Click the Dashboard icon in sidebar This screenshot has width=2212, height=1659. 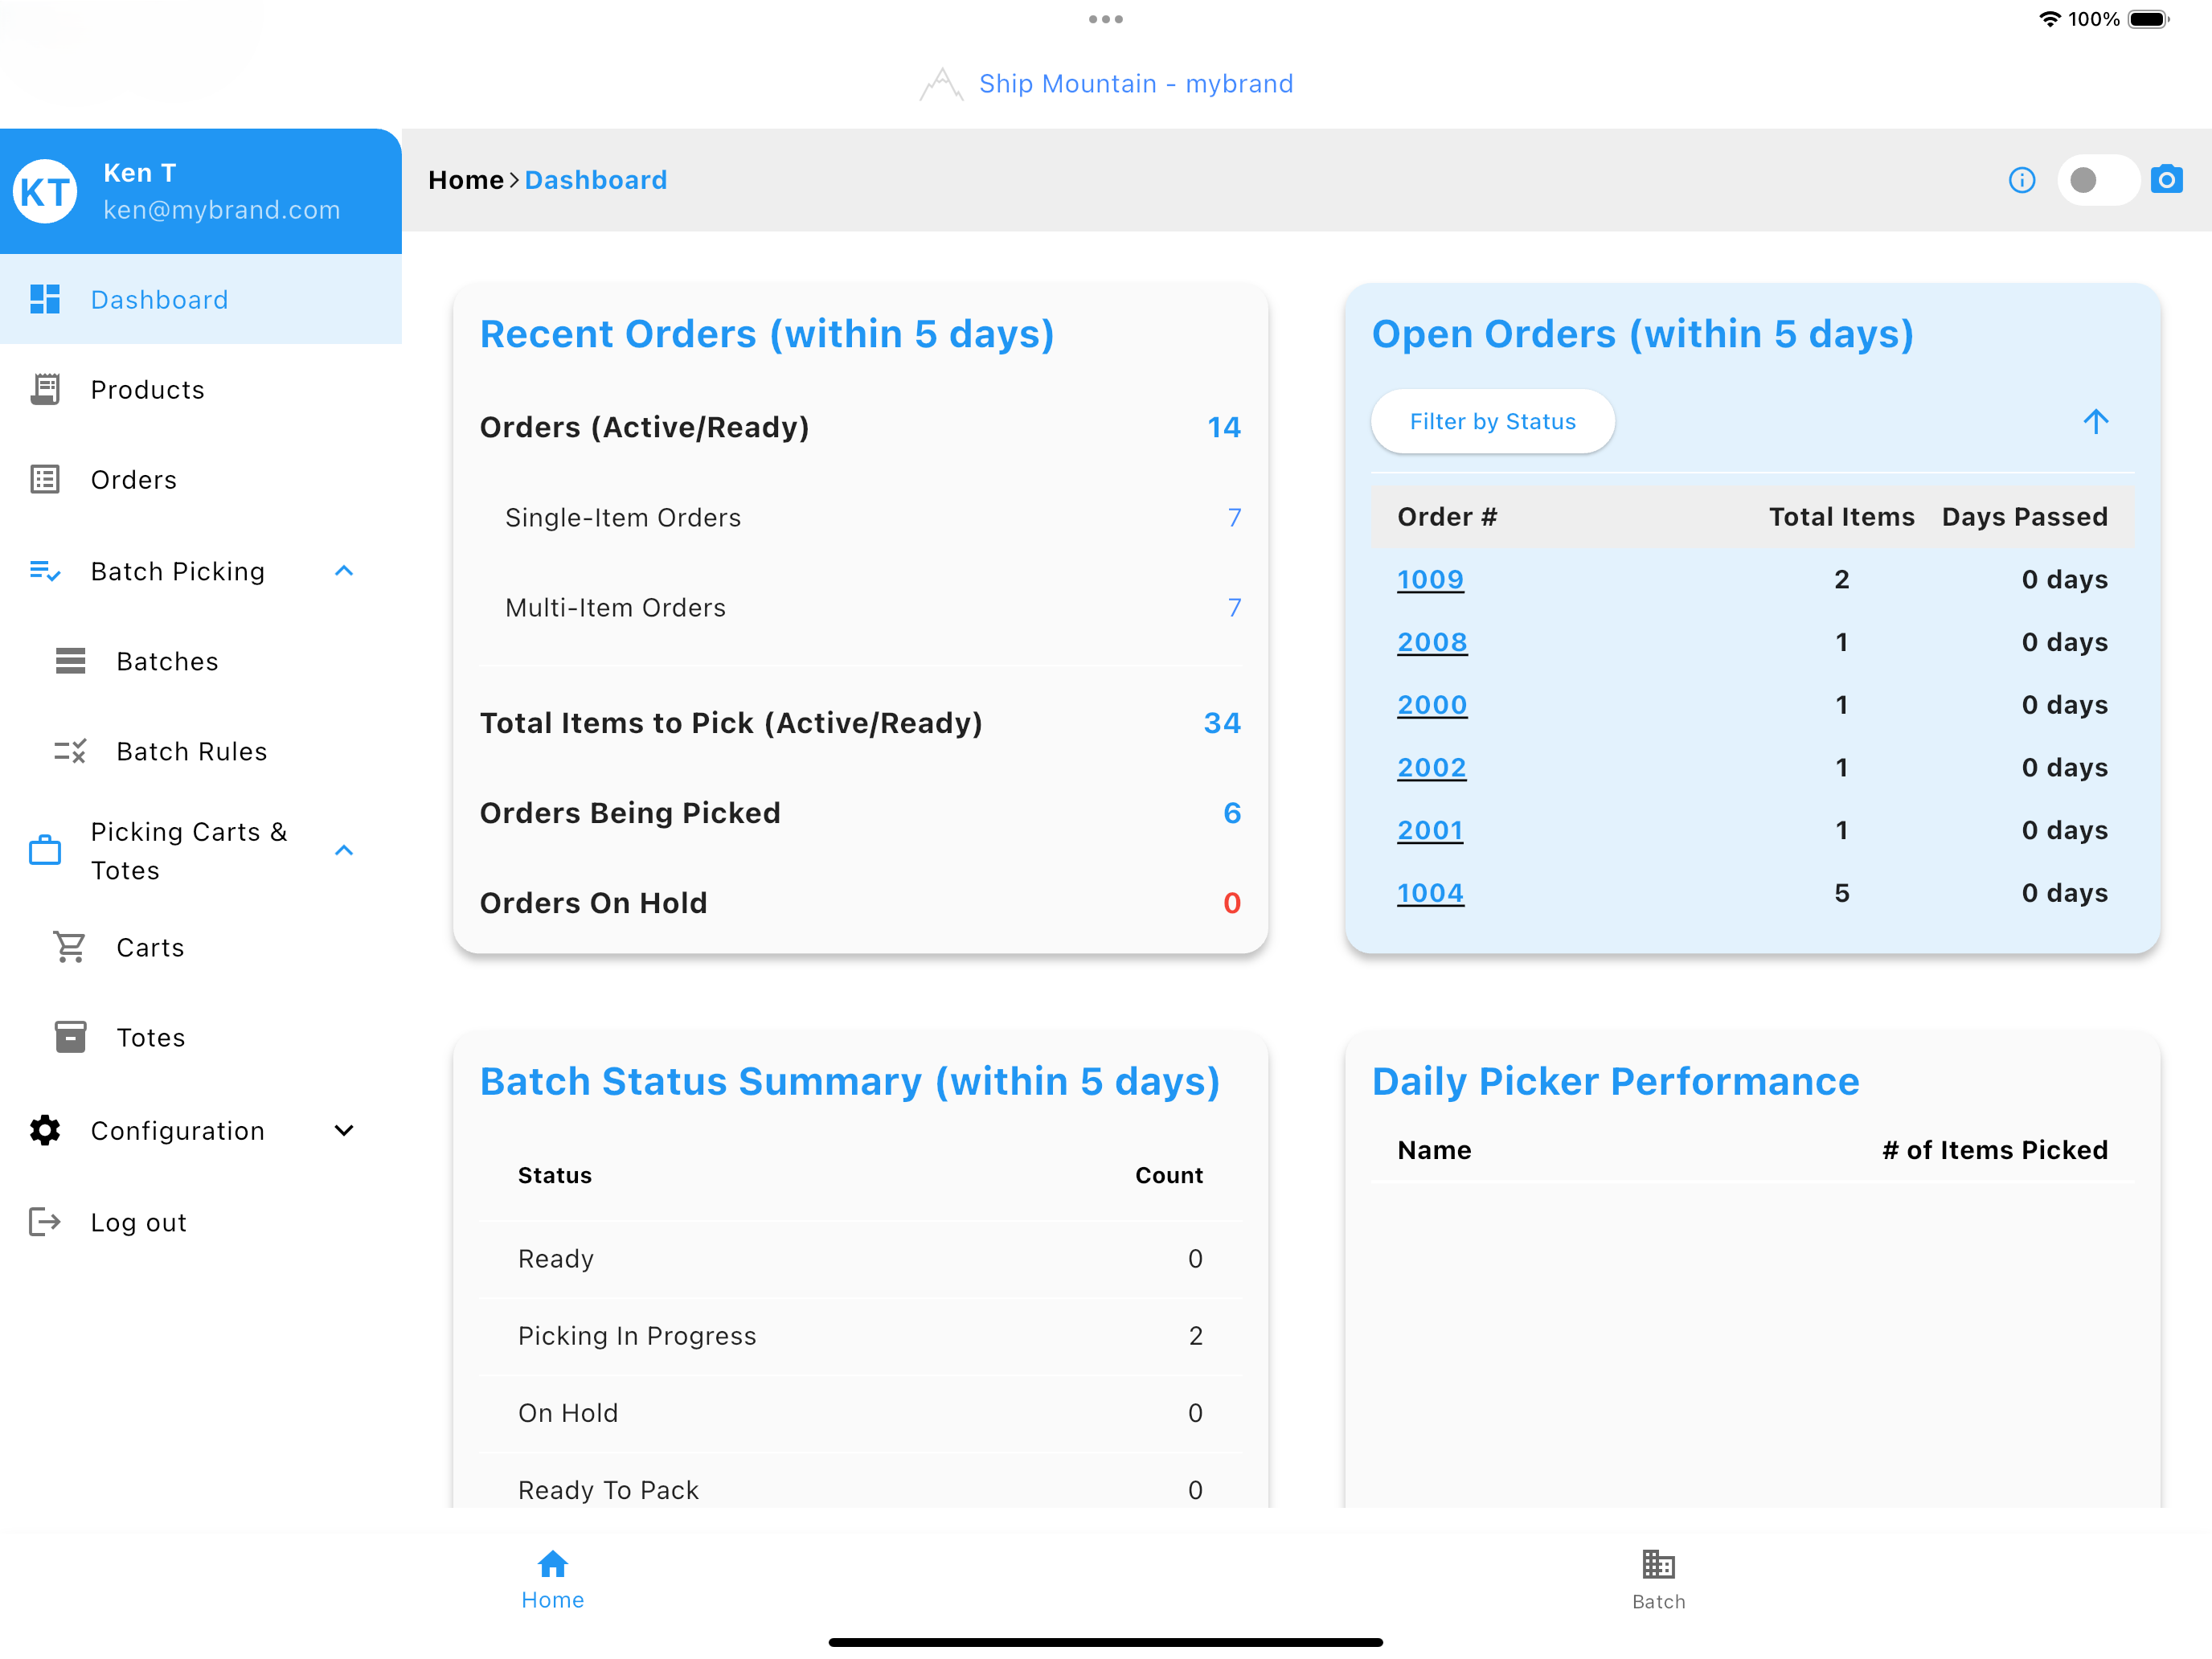click(x=47, y=298)
